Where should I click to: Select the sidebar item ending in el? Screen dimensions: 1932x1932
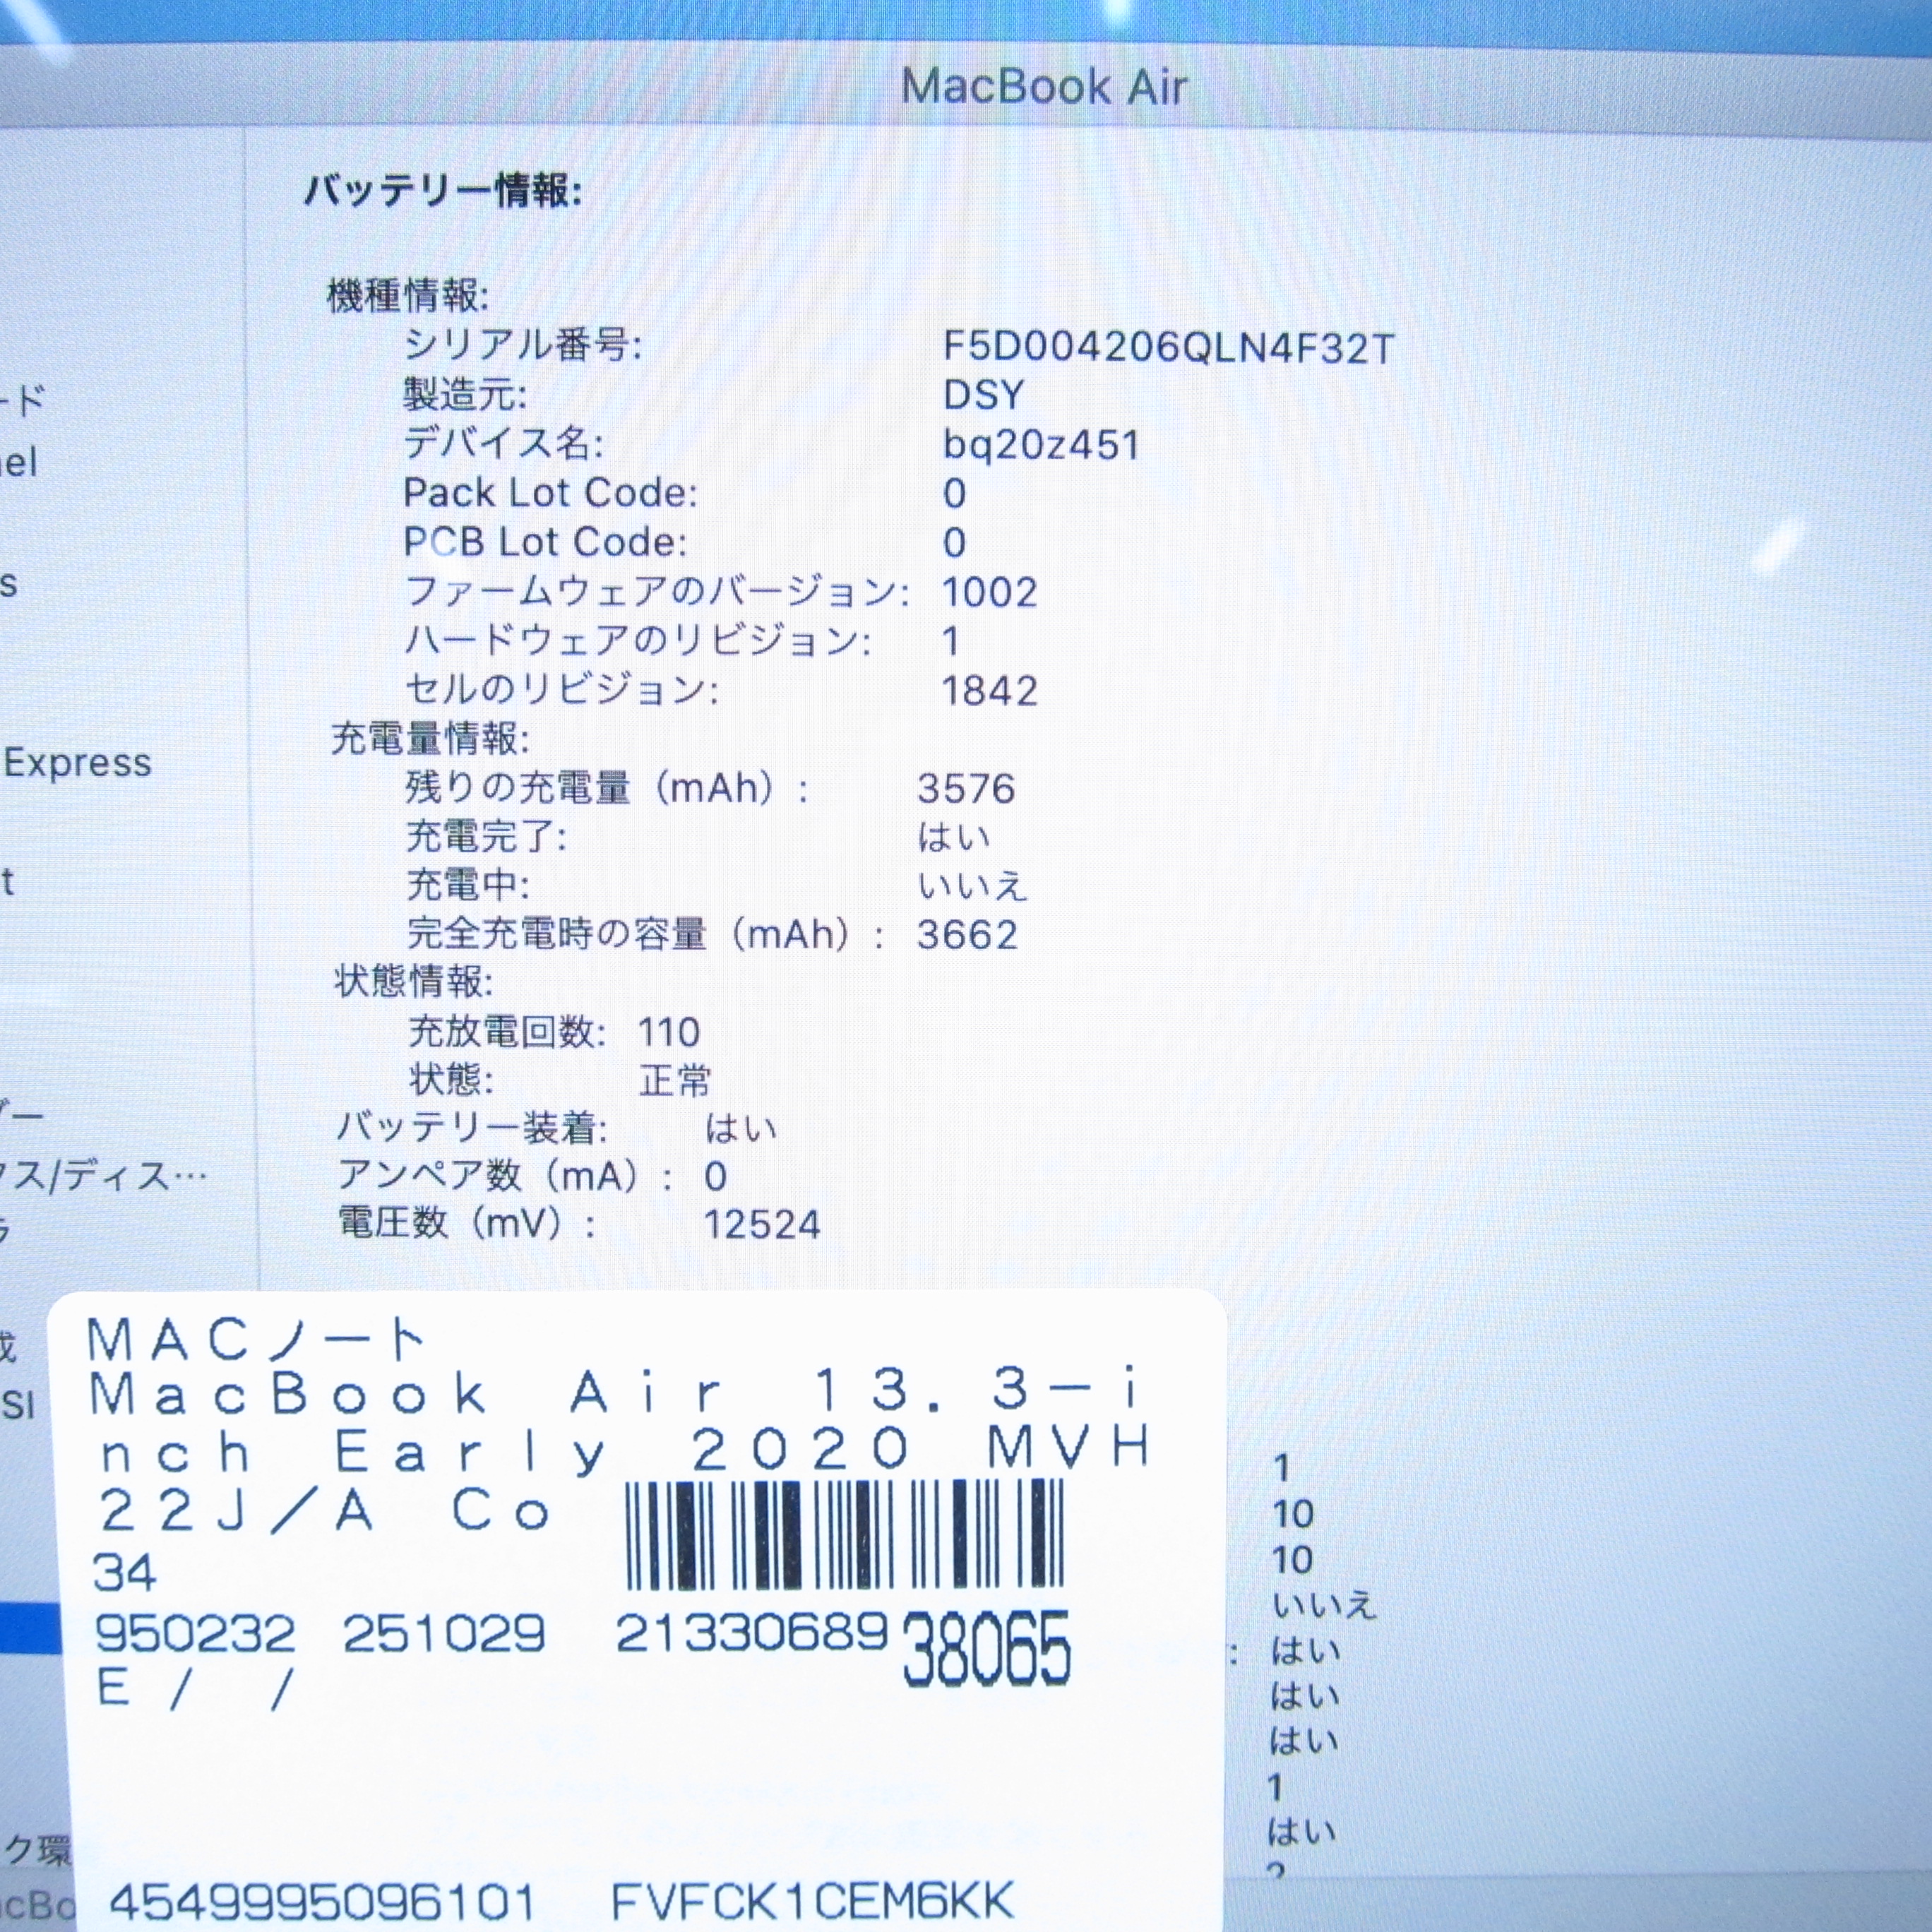coord(18,463)
